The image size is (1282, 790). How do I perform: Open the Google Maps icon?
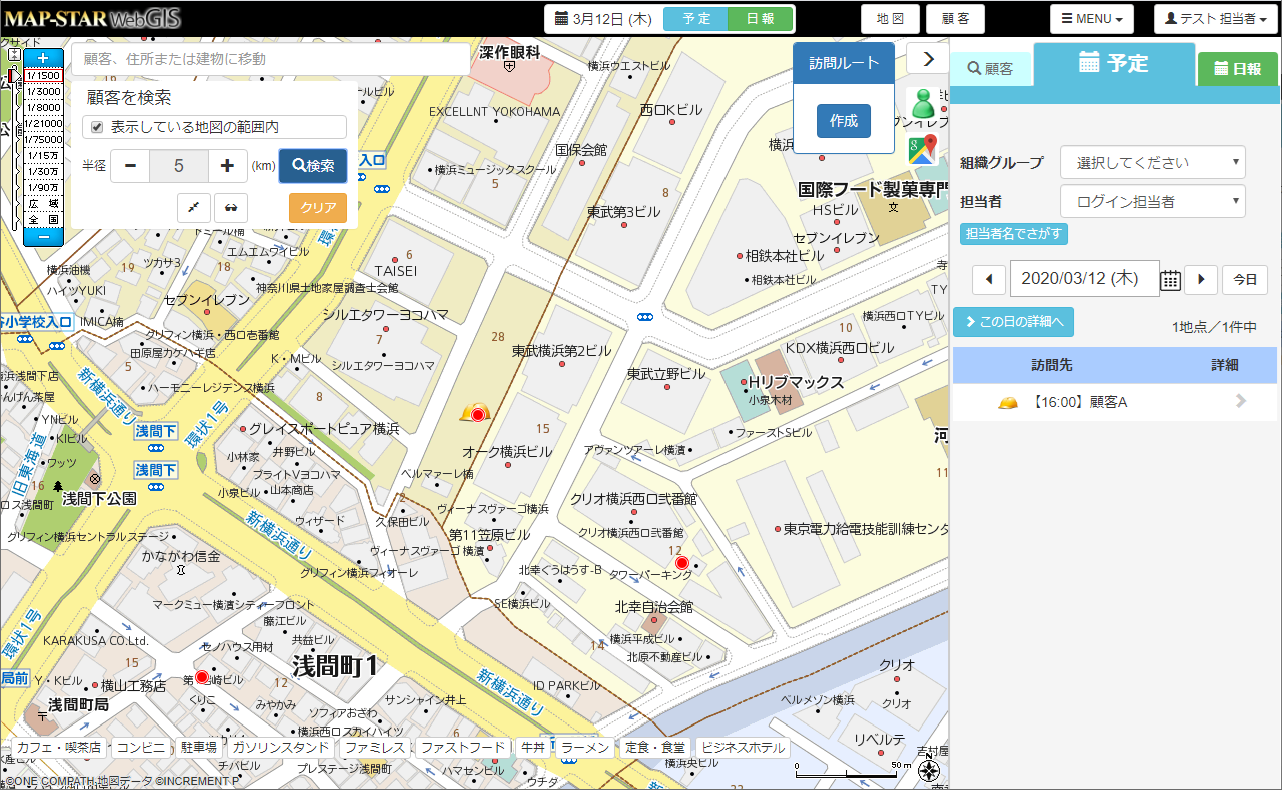pos(922,149)
